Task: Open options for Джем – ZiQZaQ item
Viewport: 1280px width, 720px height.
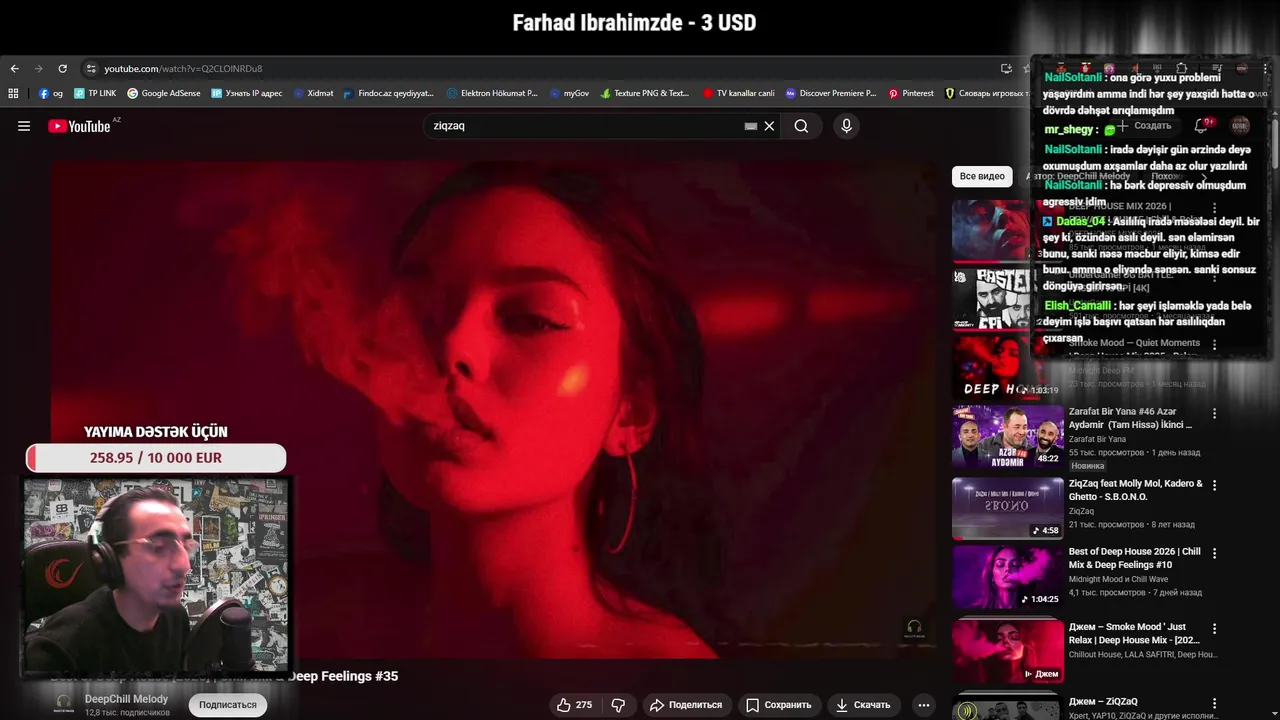Action: pos(1215,703)
